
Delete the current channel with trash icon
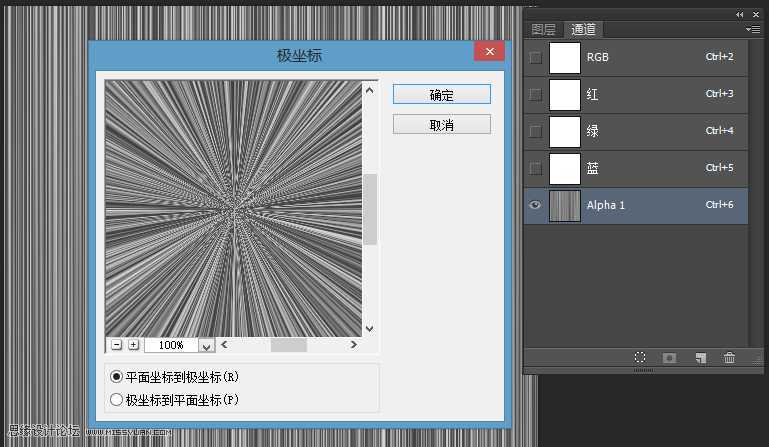[730, 358]
